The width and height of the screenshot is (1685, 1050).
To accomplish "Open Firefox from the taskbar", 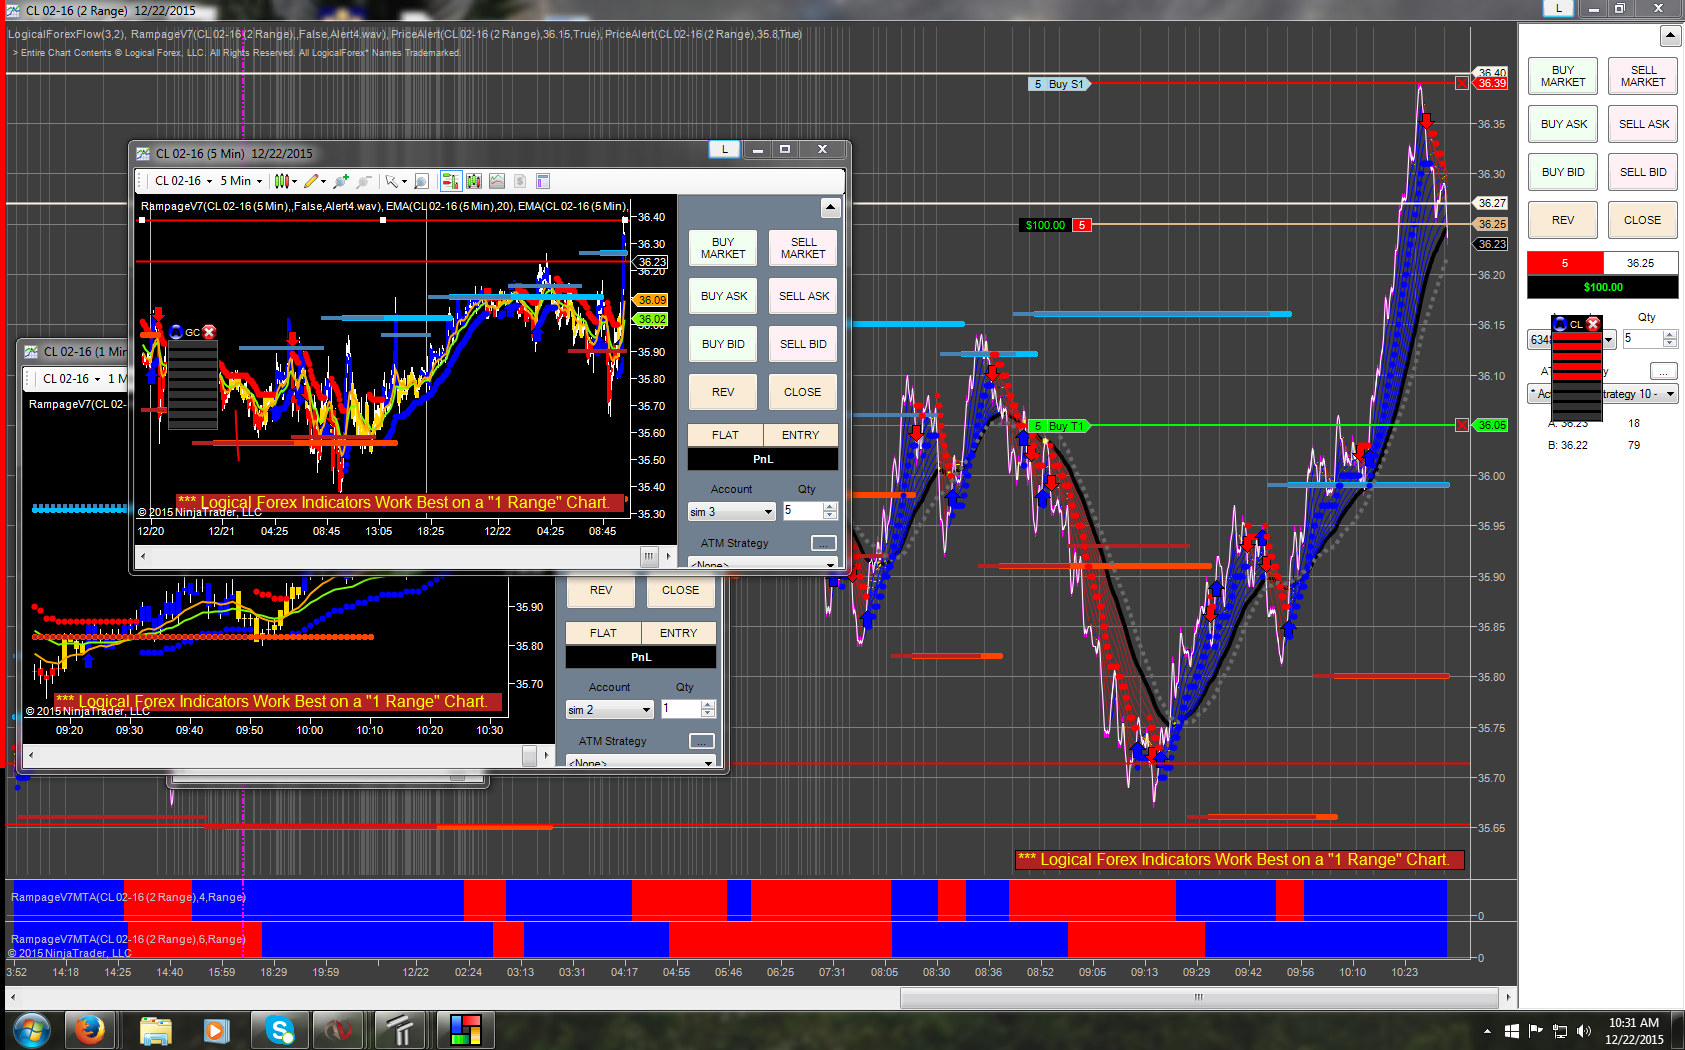I will tap(90, 1030).
